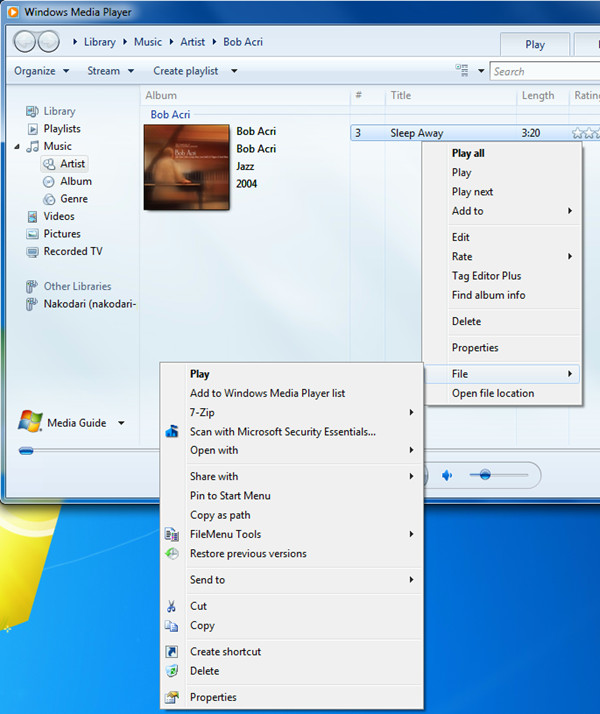The width and height of the screenshot is (600, 714).
Task: Adjust the volume slider handle
Action: [485, 475]
